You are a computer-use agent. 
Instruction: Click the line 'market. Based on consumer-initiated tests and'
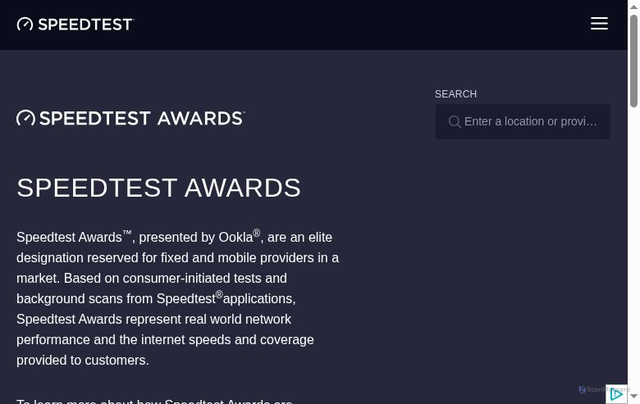(151, 278)
